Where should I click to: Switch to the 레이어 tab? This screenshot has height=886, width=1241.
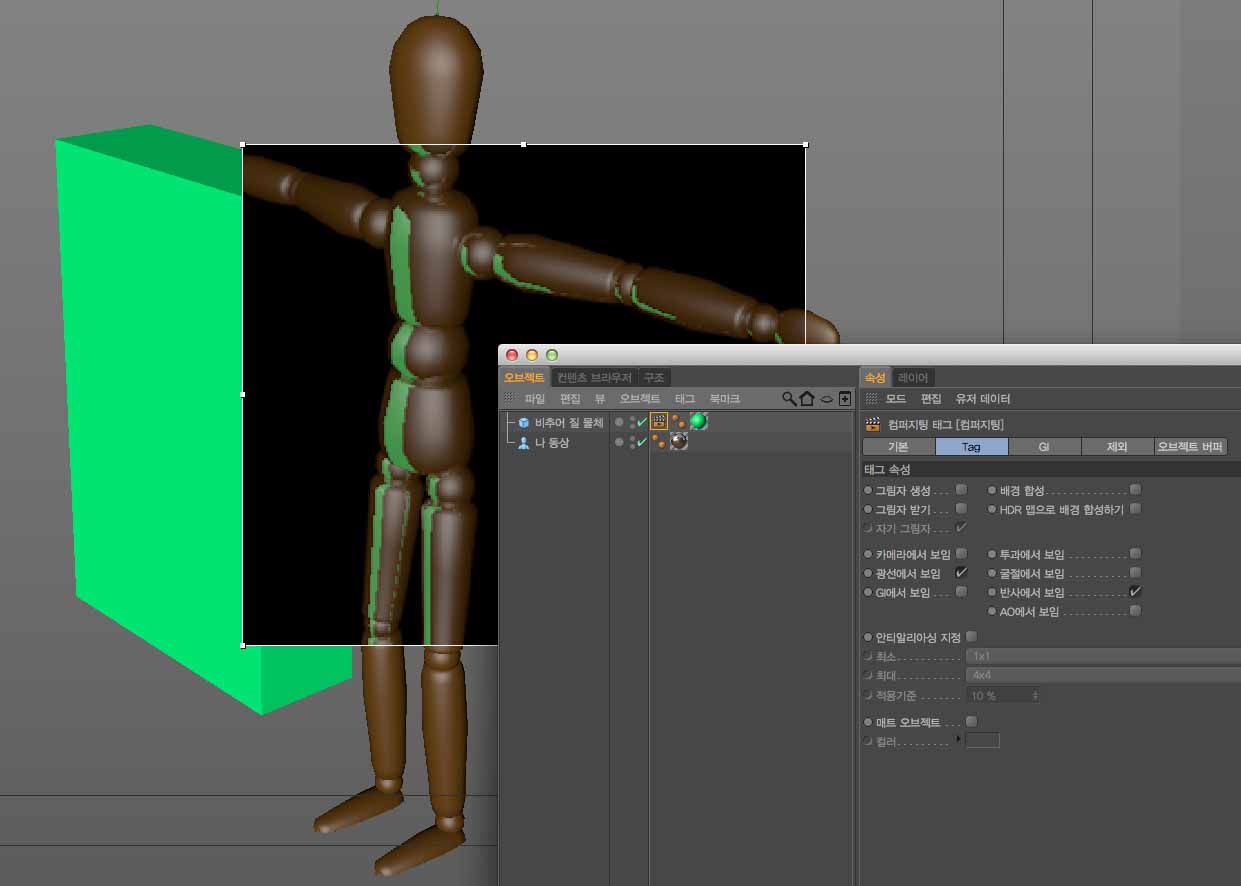pos(913,377)
